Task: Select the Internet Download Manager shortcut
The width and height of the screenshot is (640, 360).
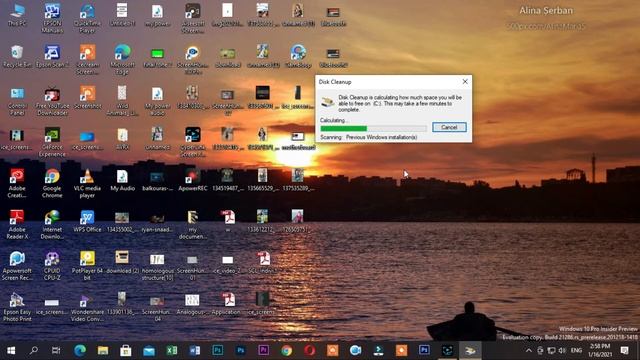Action: (52, 224)
